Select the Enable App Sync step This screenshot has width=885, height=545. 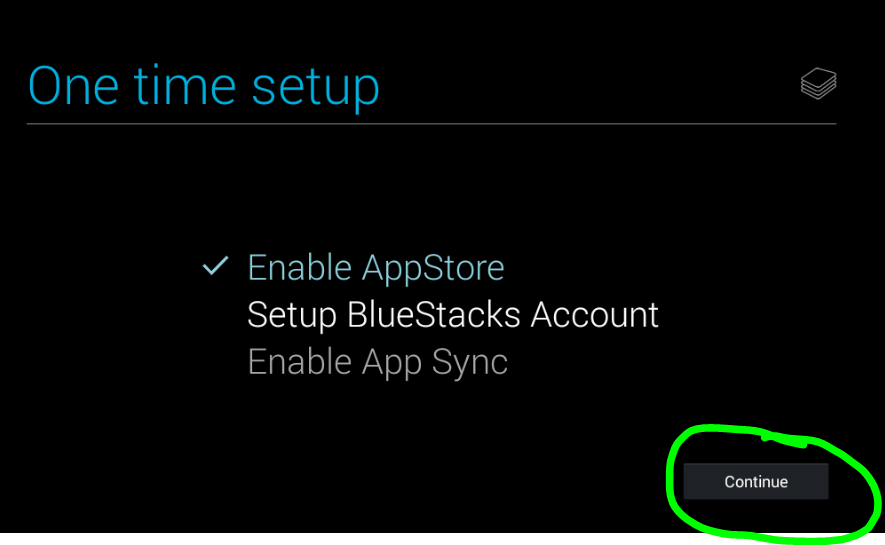(x=378, y=362)
